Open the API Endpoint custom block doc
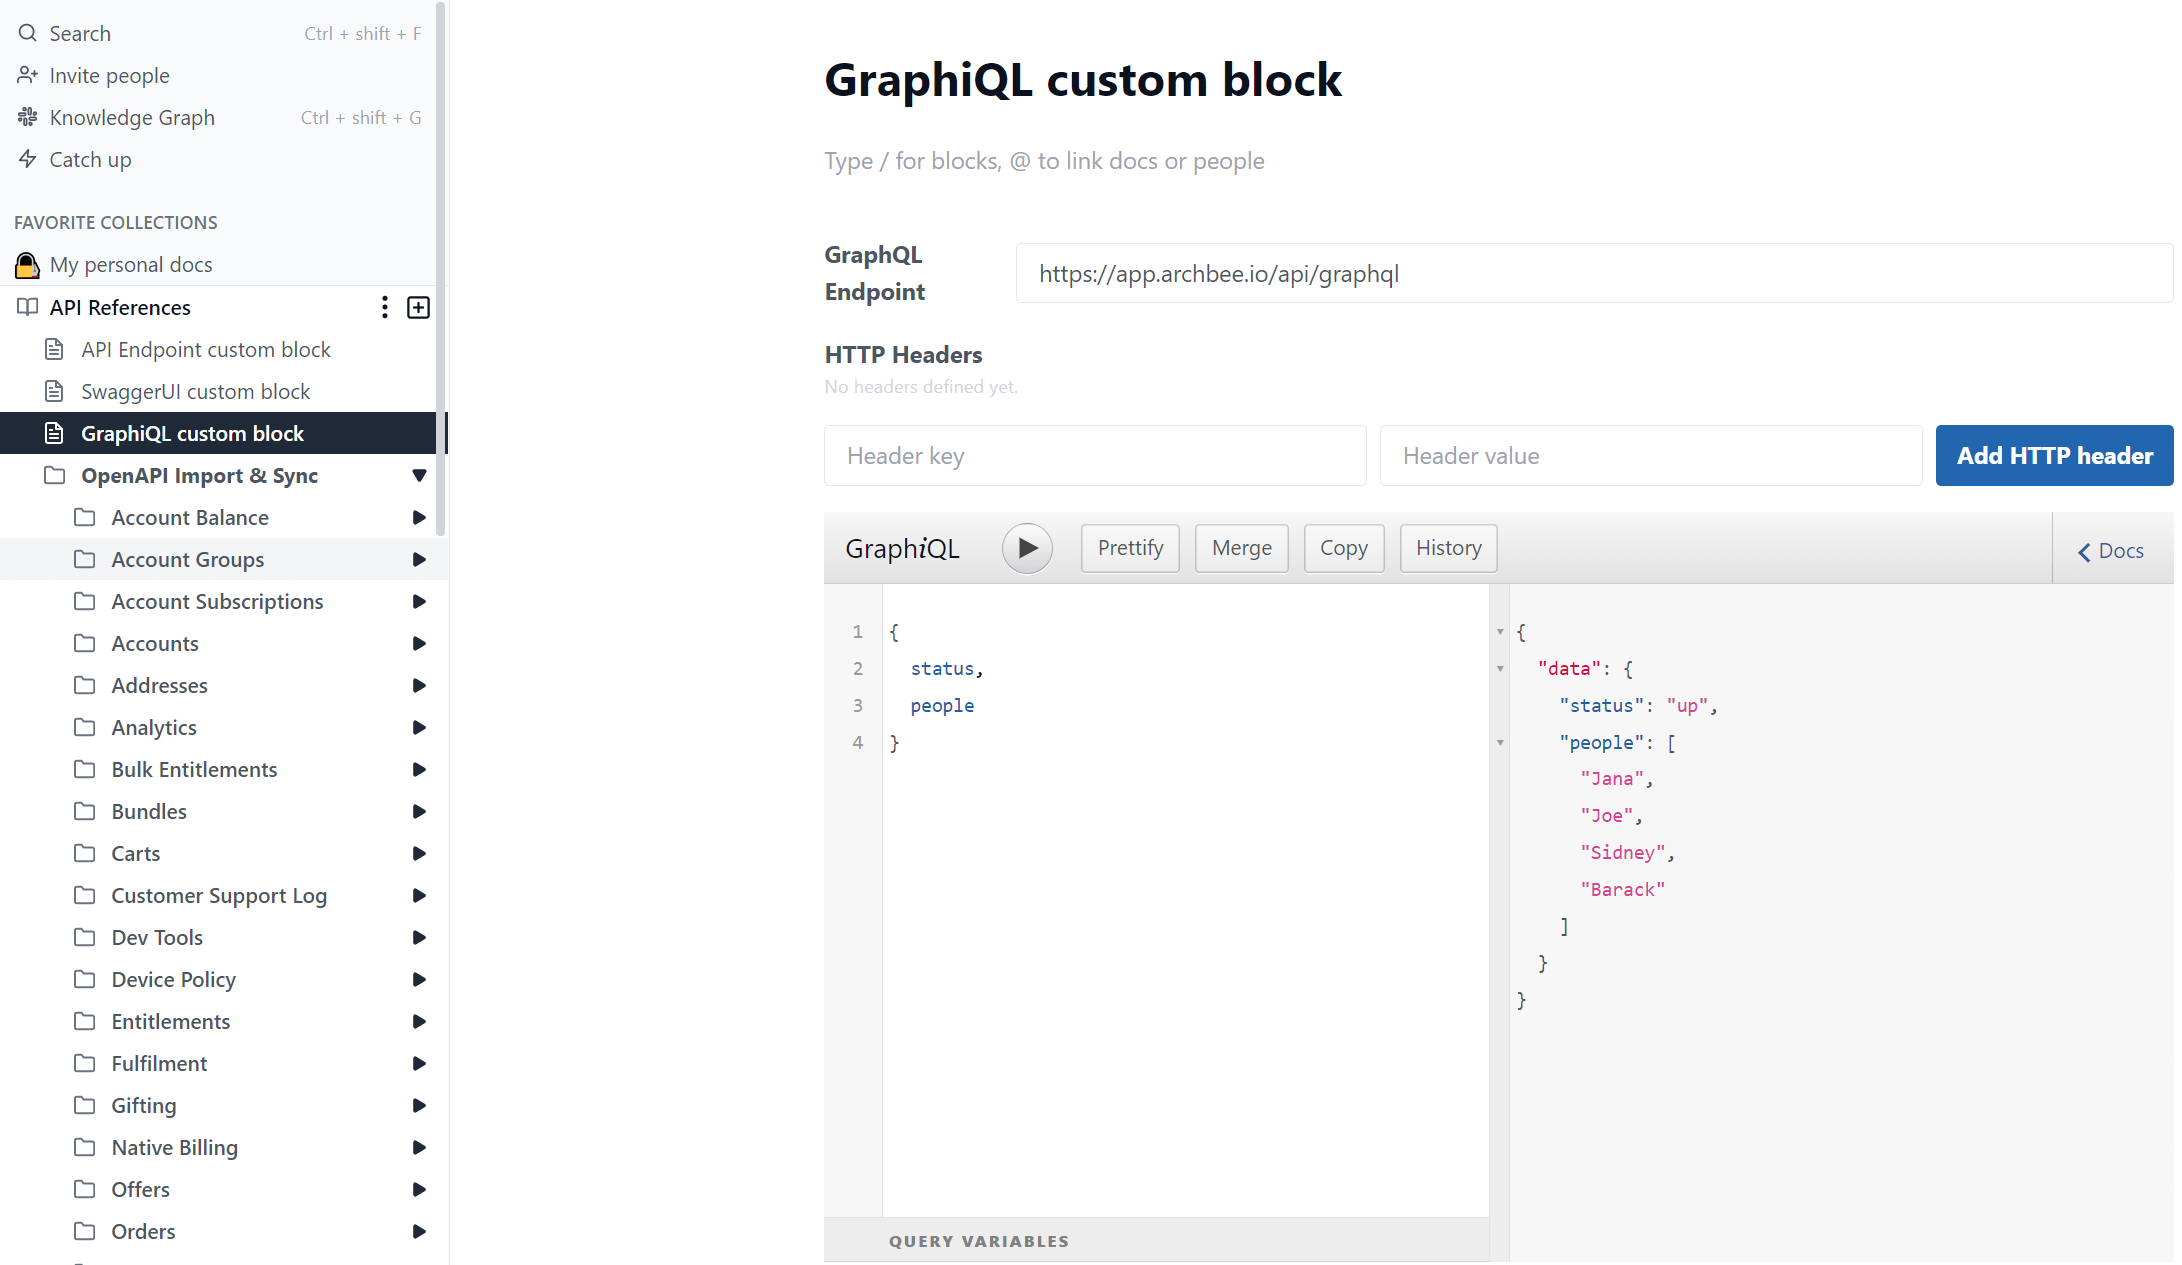The image size is (2182, 1265). coord(205,349)
